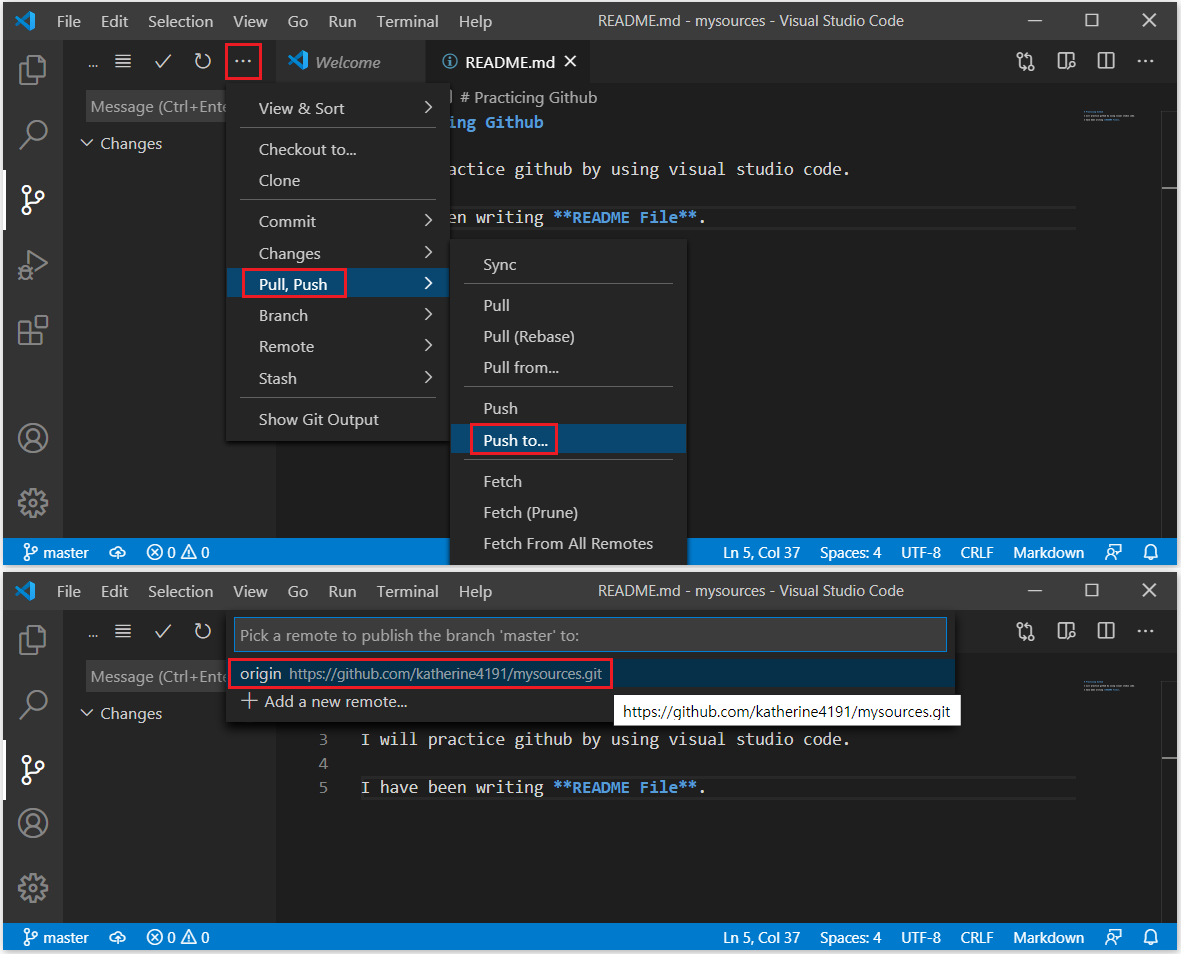Toggle list view in top window source control

click(x=123, y=62)
